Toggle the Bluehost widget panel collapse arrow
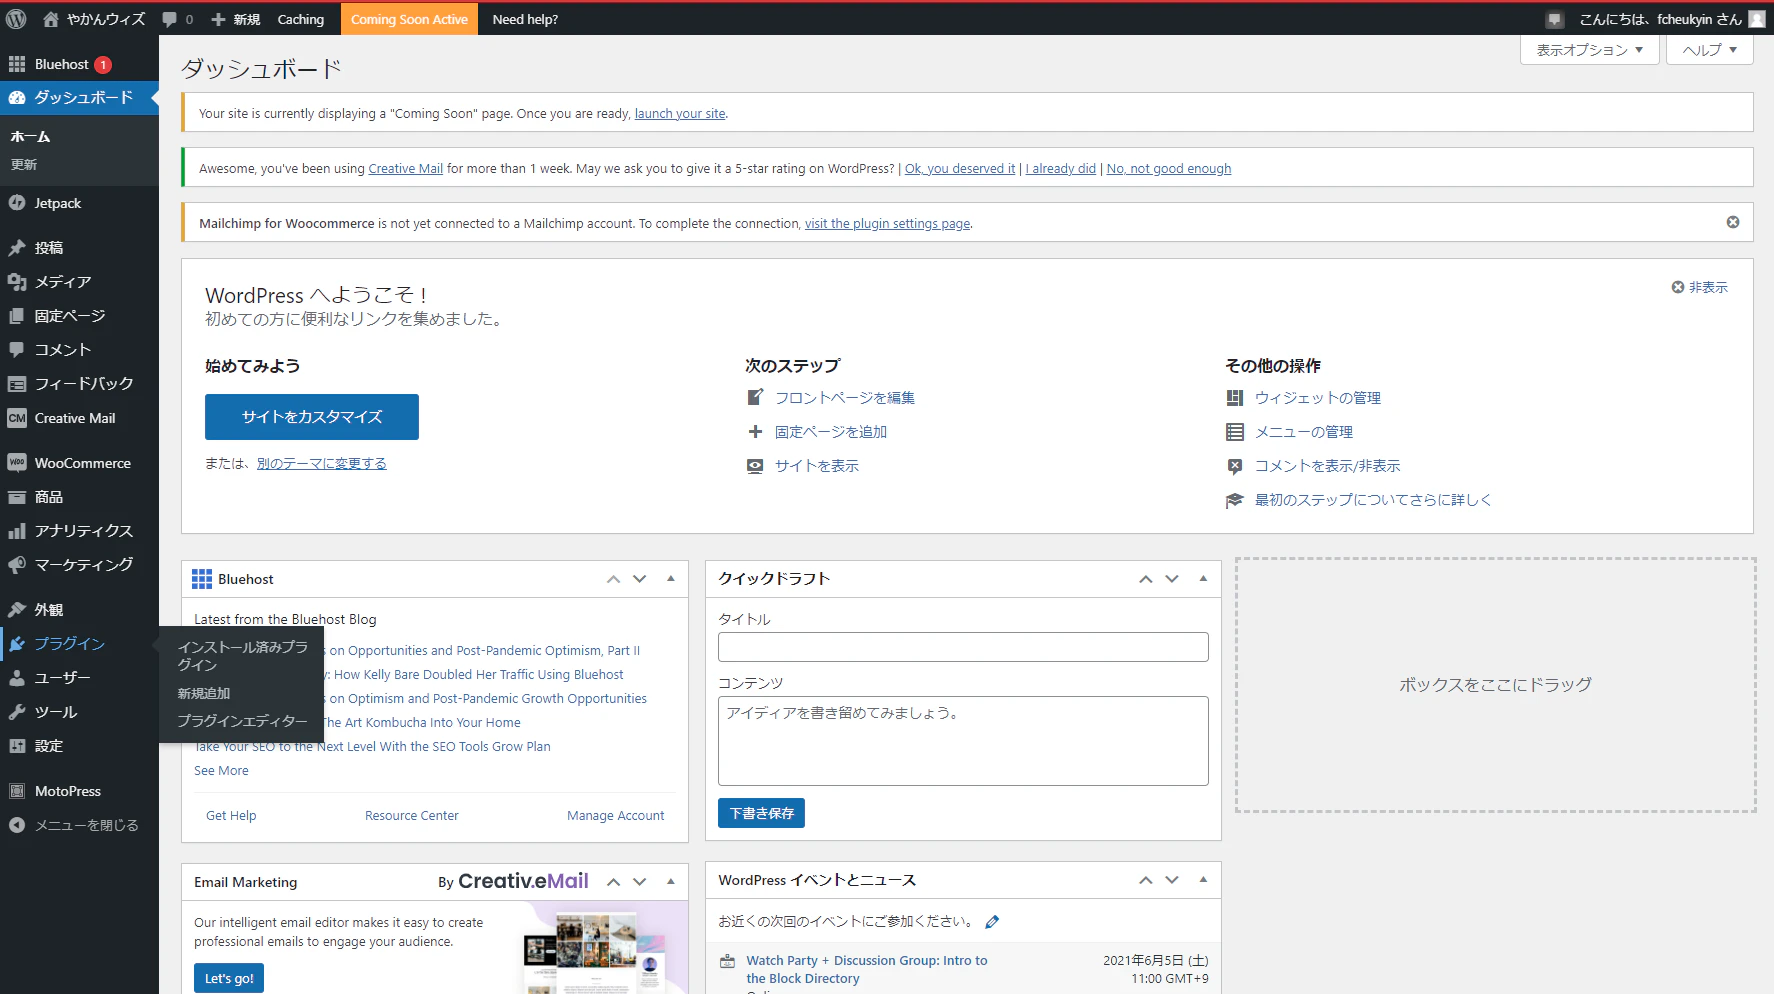Image resolution: width=1774 pixels, height=994 pixels. coord(671,579)
